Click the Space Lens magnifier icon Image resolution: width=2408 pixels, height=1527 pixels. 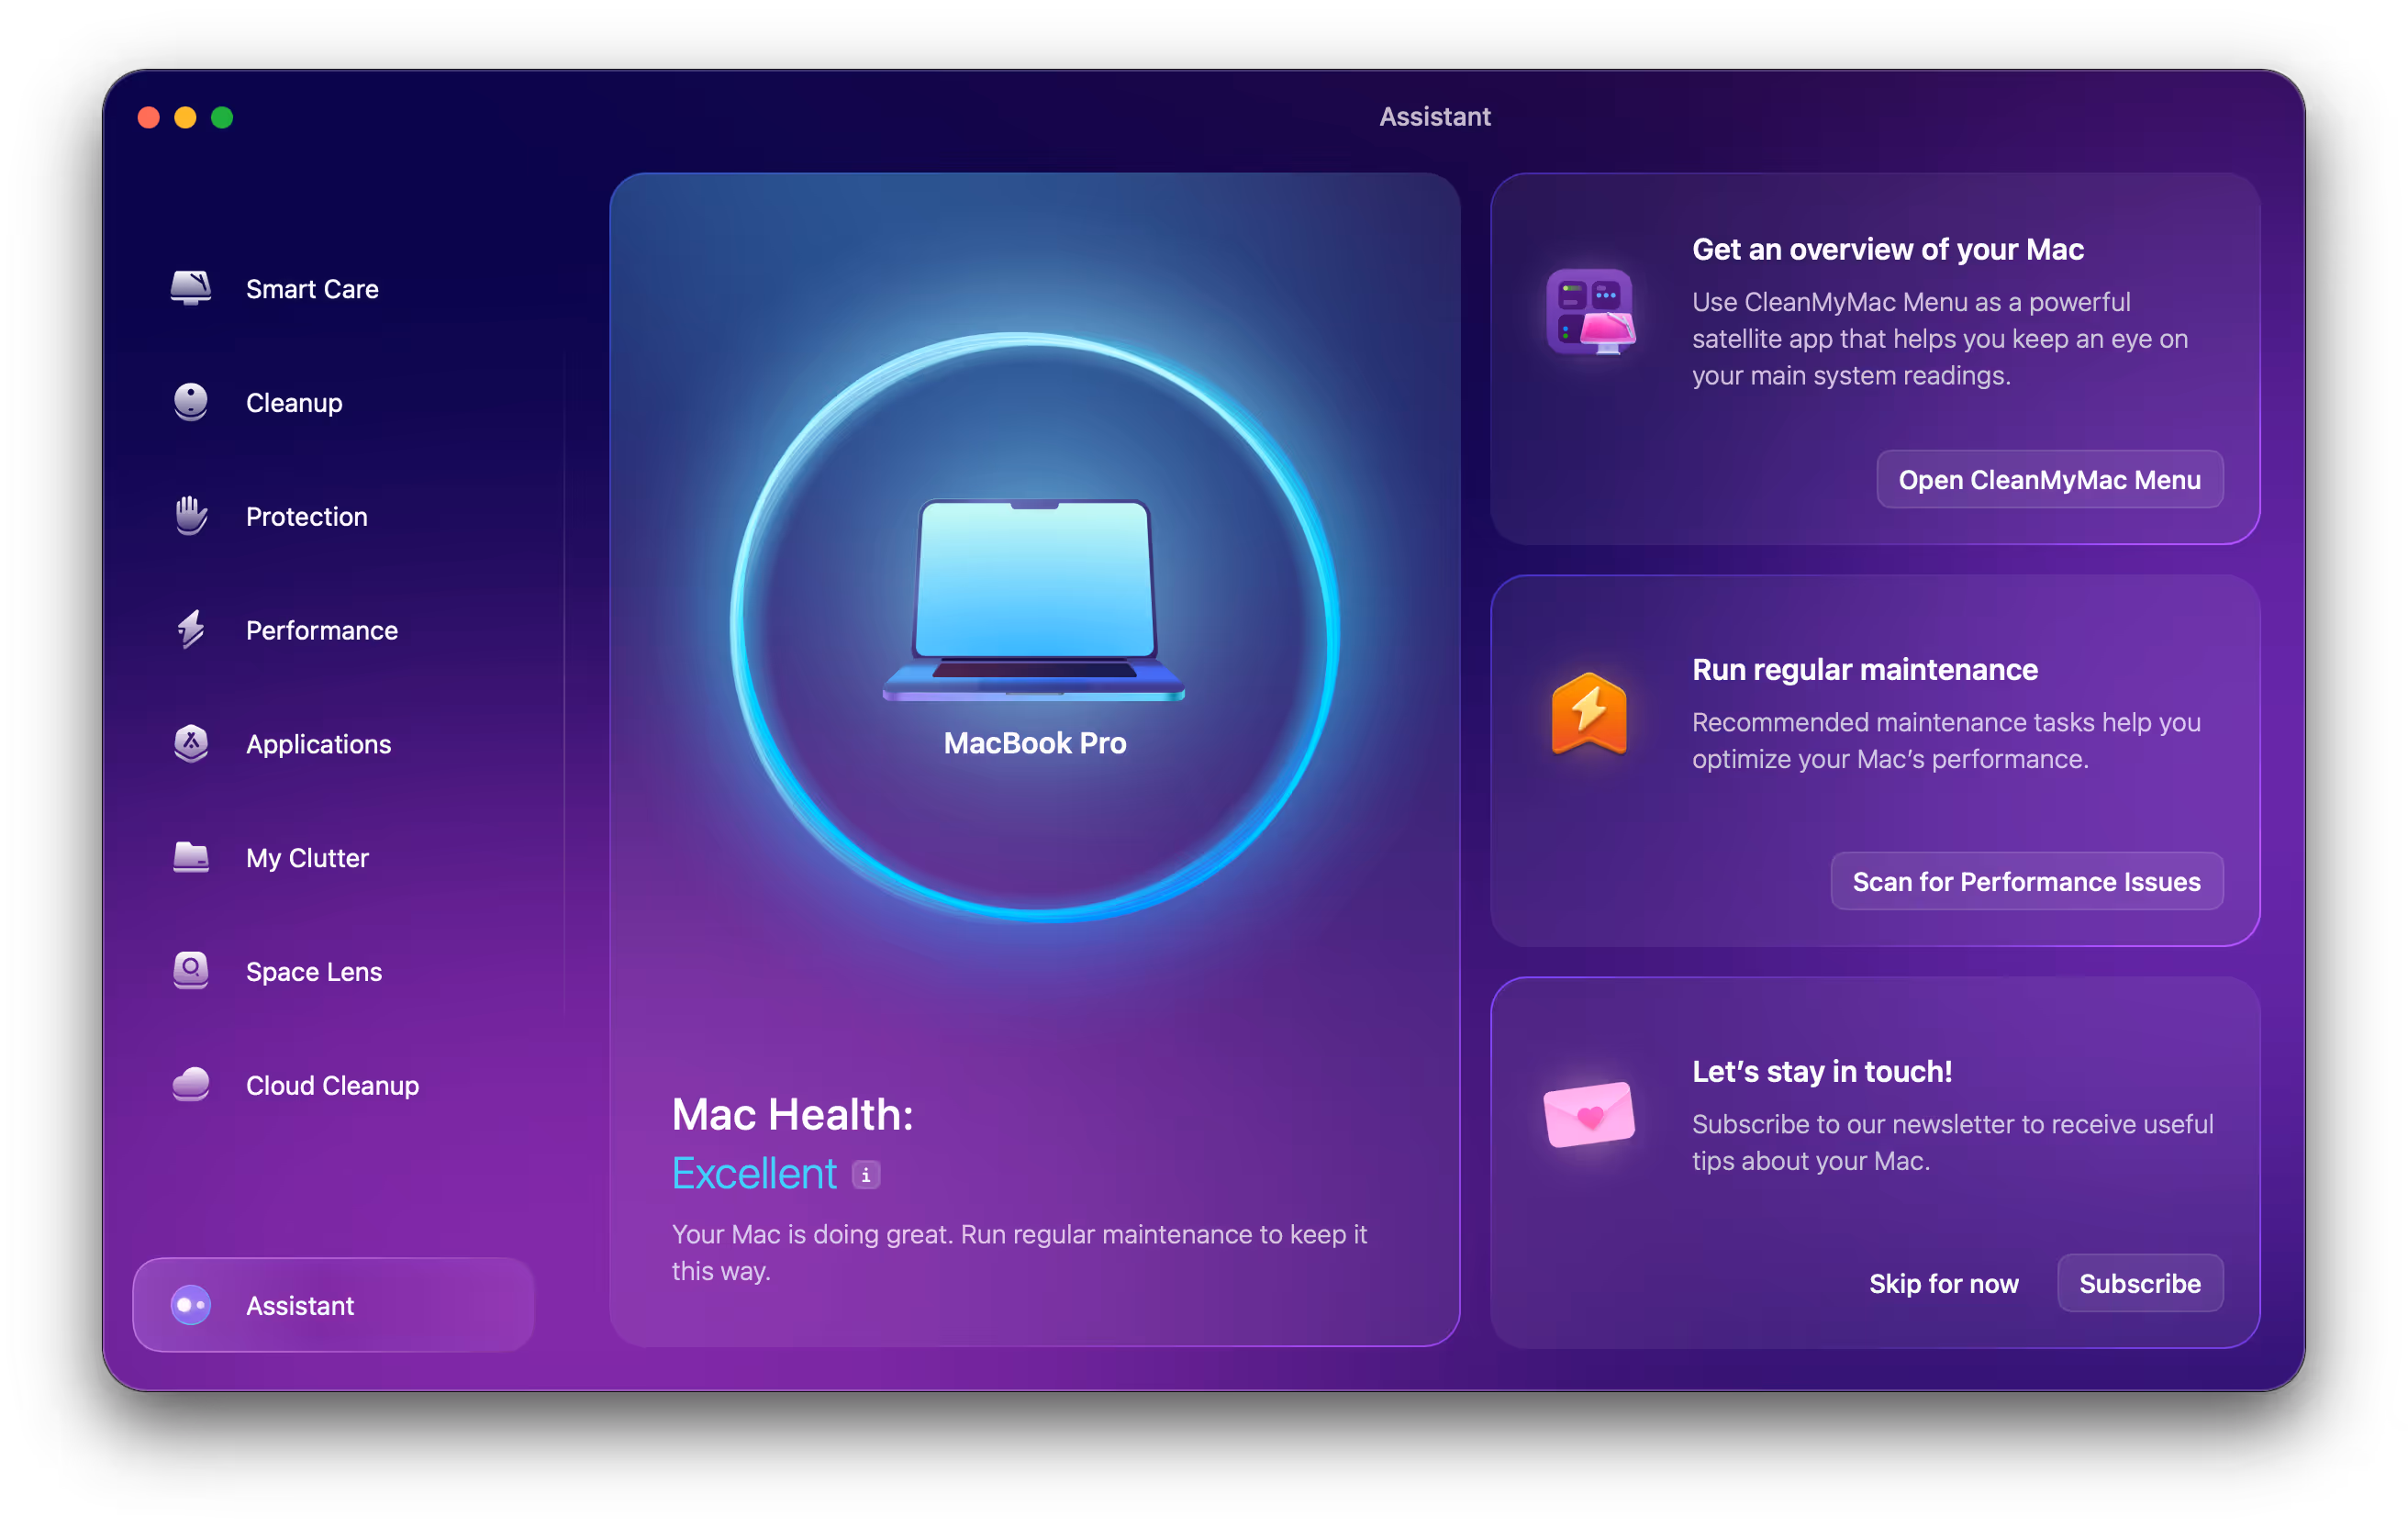tap(190, 971)
